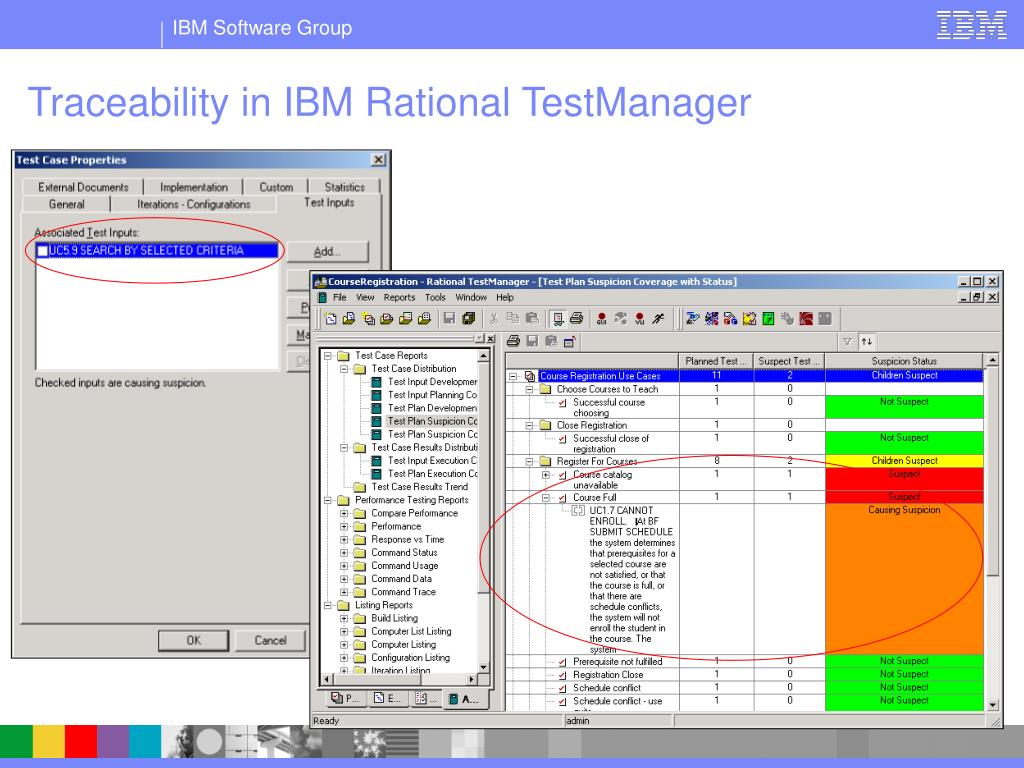Click the gray gears icon in toolbar
The image size is (1024, 768).
click(787, 318)
